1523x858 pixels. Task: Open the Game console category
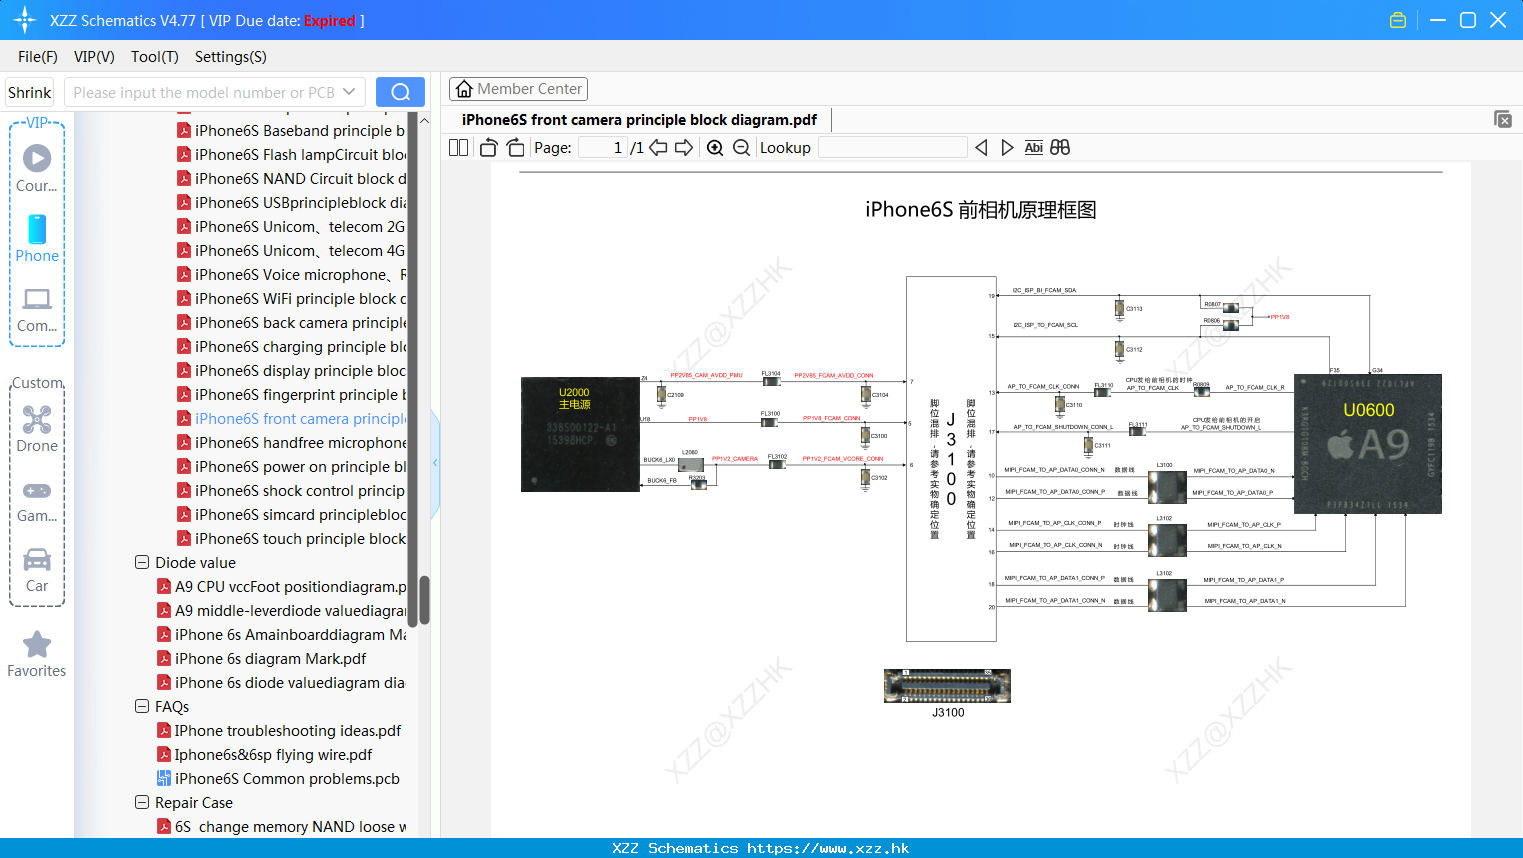coord(37,500)
